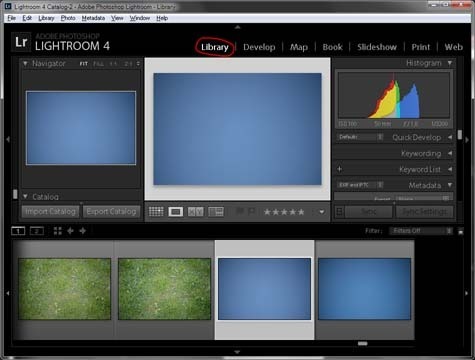Collapse the Navigator panel
This screenshot has height=360, width=475.
coord(25,63)
